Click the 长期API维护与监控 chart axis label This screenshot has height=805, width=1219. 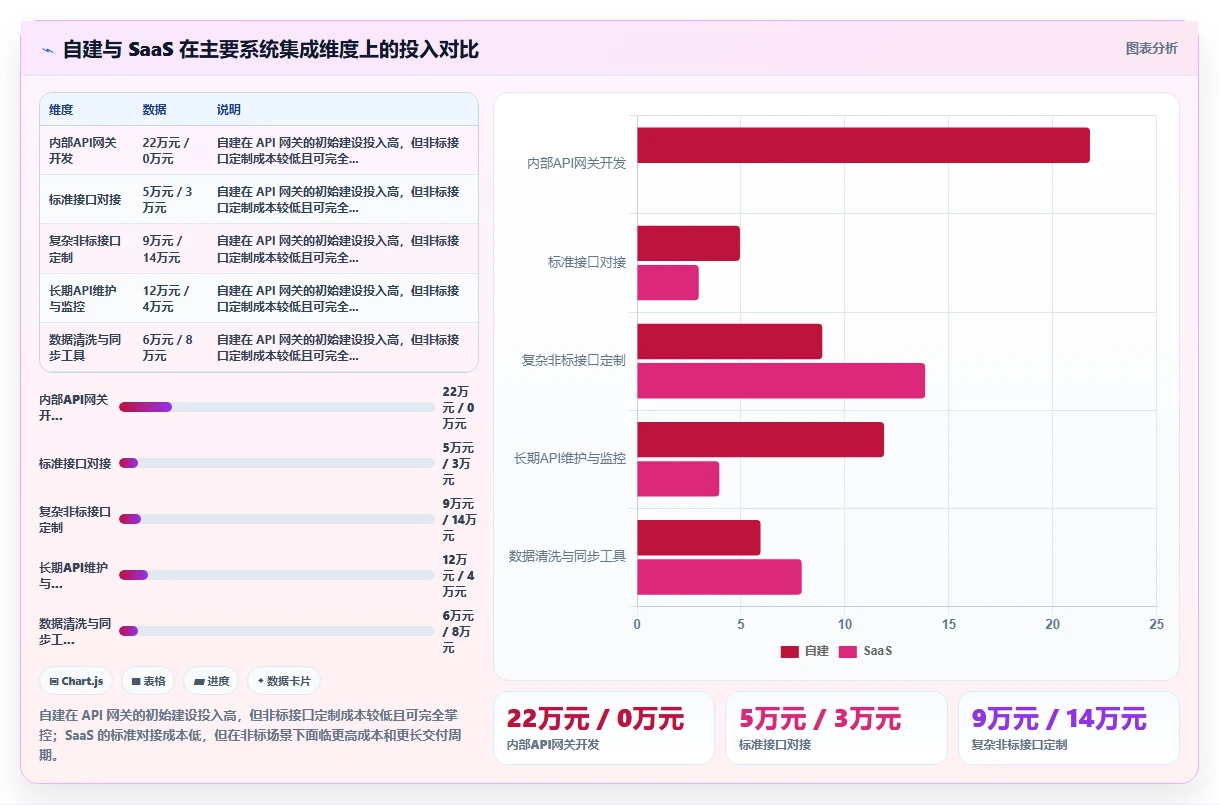pos(570,458)
